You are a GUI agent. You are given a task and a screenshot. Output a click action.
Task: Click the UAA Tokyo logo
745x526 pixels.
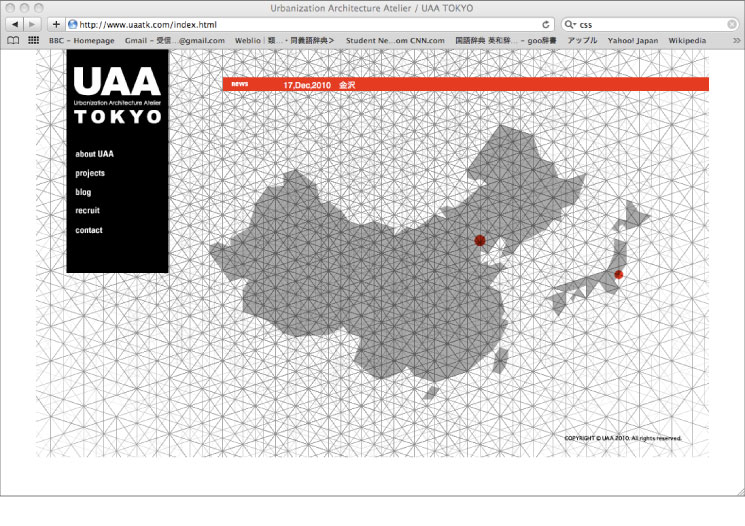tap(117, 95)
